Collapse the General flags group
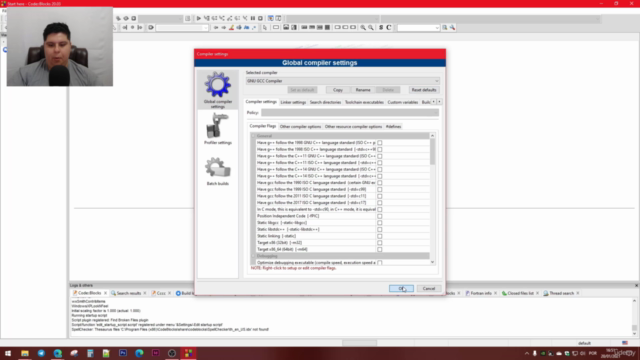Screen dimensions: 640x360 tap(253, 136)
